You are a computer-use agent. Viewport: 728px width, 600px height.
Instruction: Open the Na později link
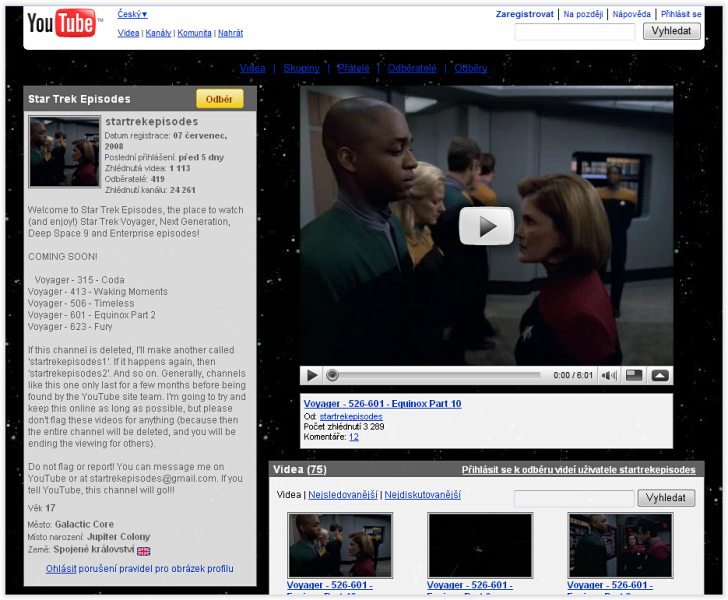point(583,14)
